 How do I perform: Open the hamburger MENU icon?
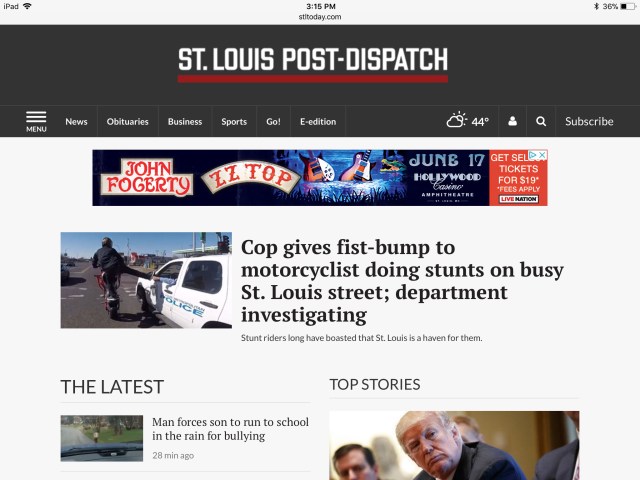click(36, 121)
